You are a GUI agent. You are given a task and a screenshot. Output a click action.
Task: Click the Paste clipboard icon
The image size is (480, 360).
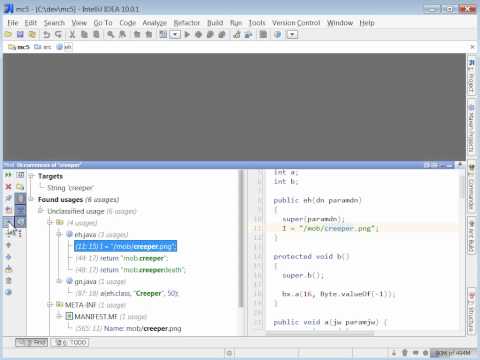pyautogui.click(x=96, y=35)
